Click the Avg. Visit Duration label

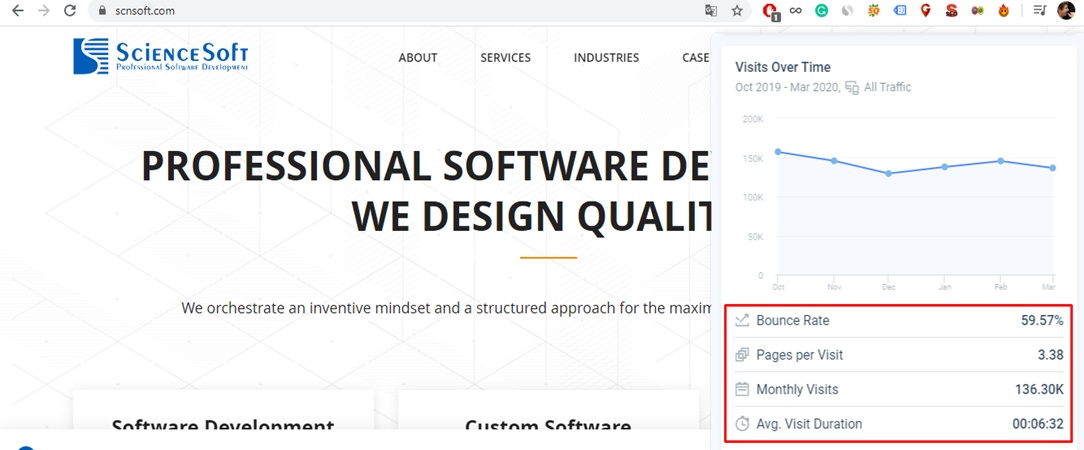[x=809, y=424]
